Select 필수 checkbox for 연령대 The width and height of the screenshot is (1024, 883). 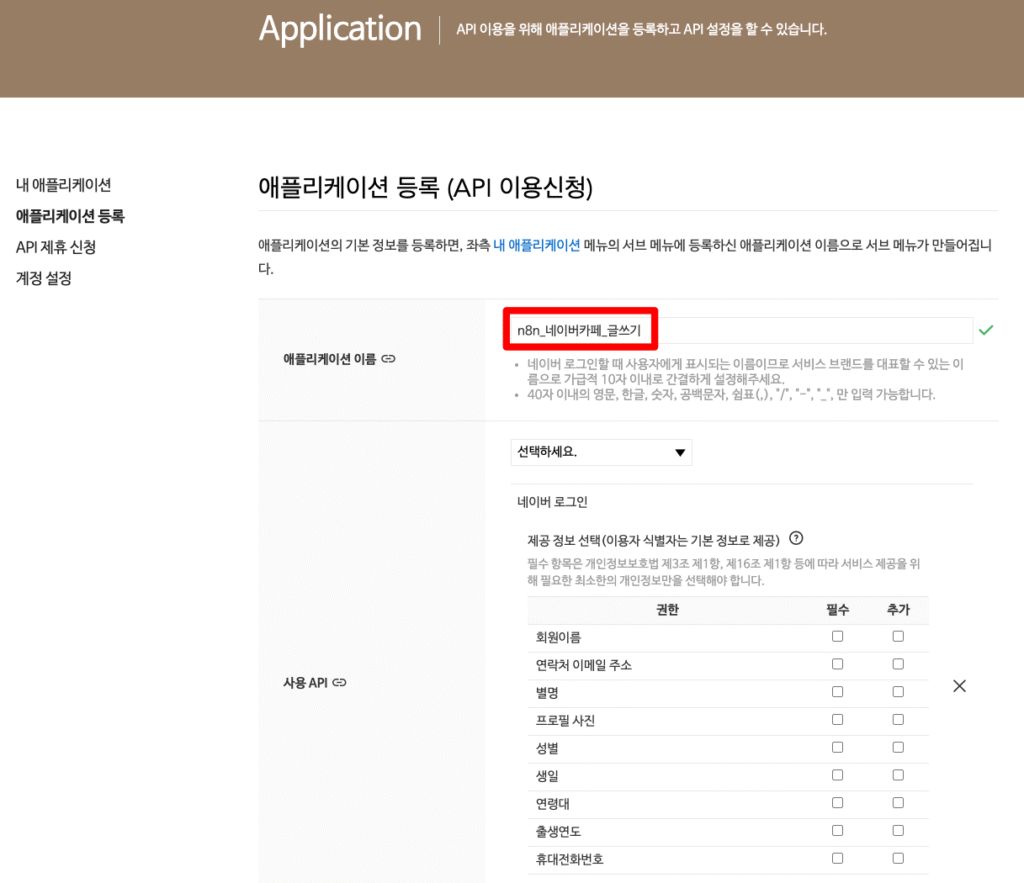click(837, 803)
